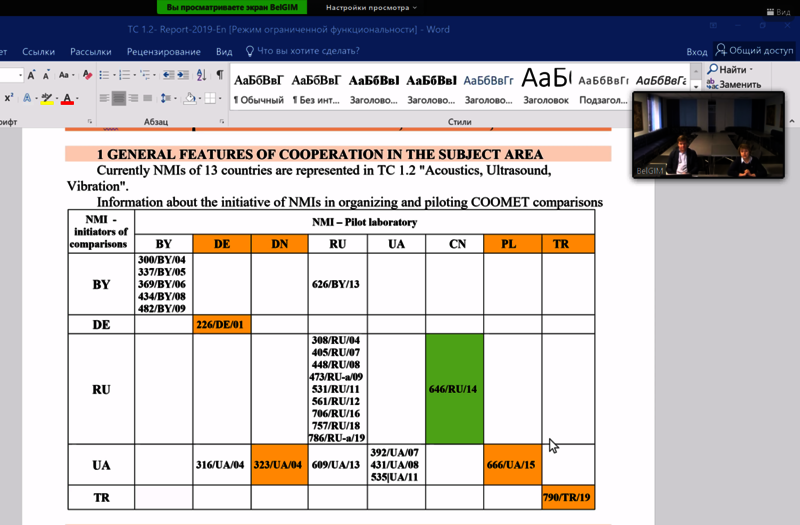Click the numbered list icon
The image size is (800, 525).
click(x=126, y=75)
